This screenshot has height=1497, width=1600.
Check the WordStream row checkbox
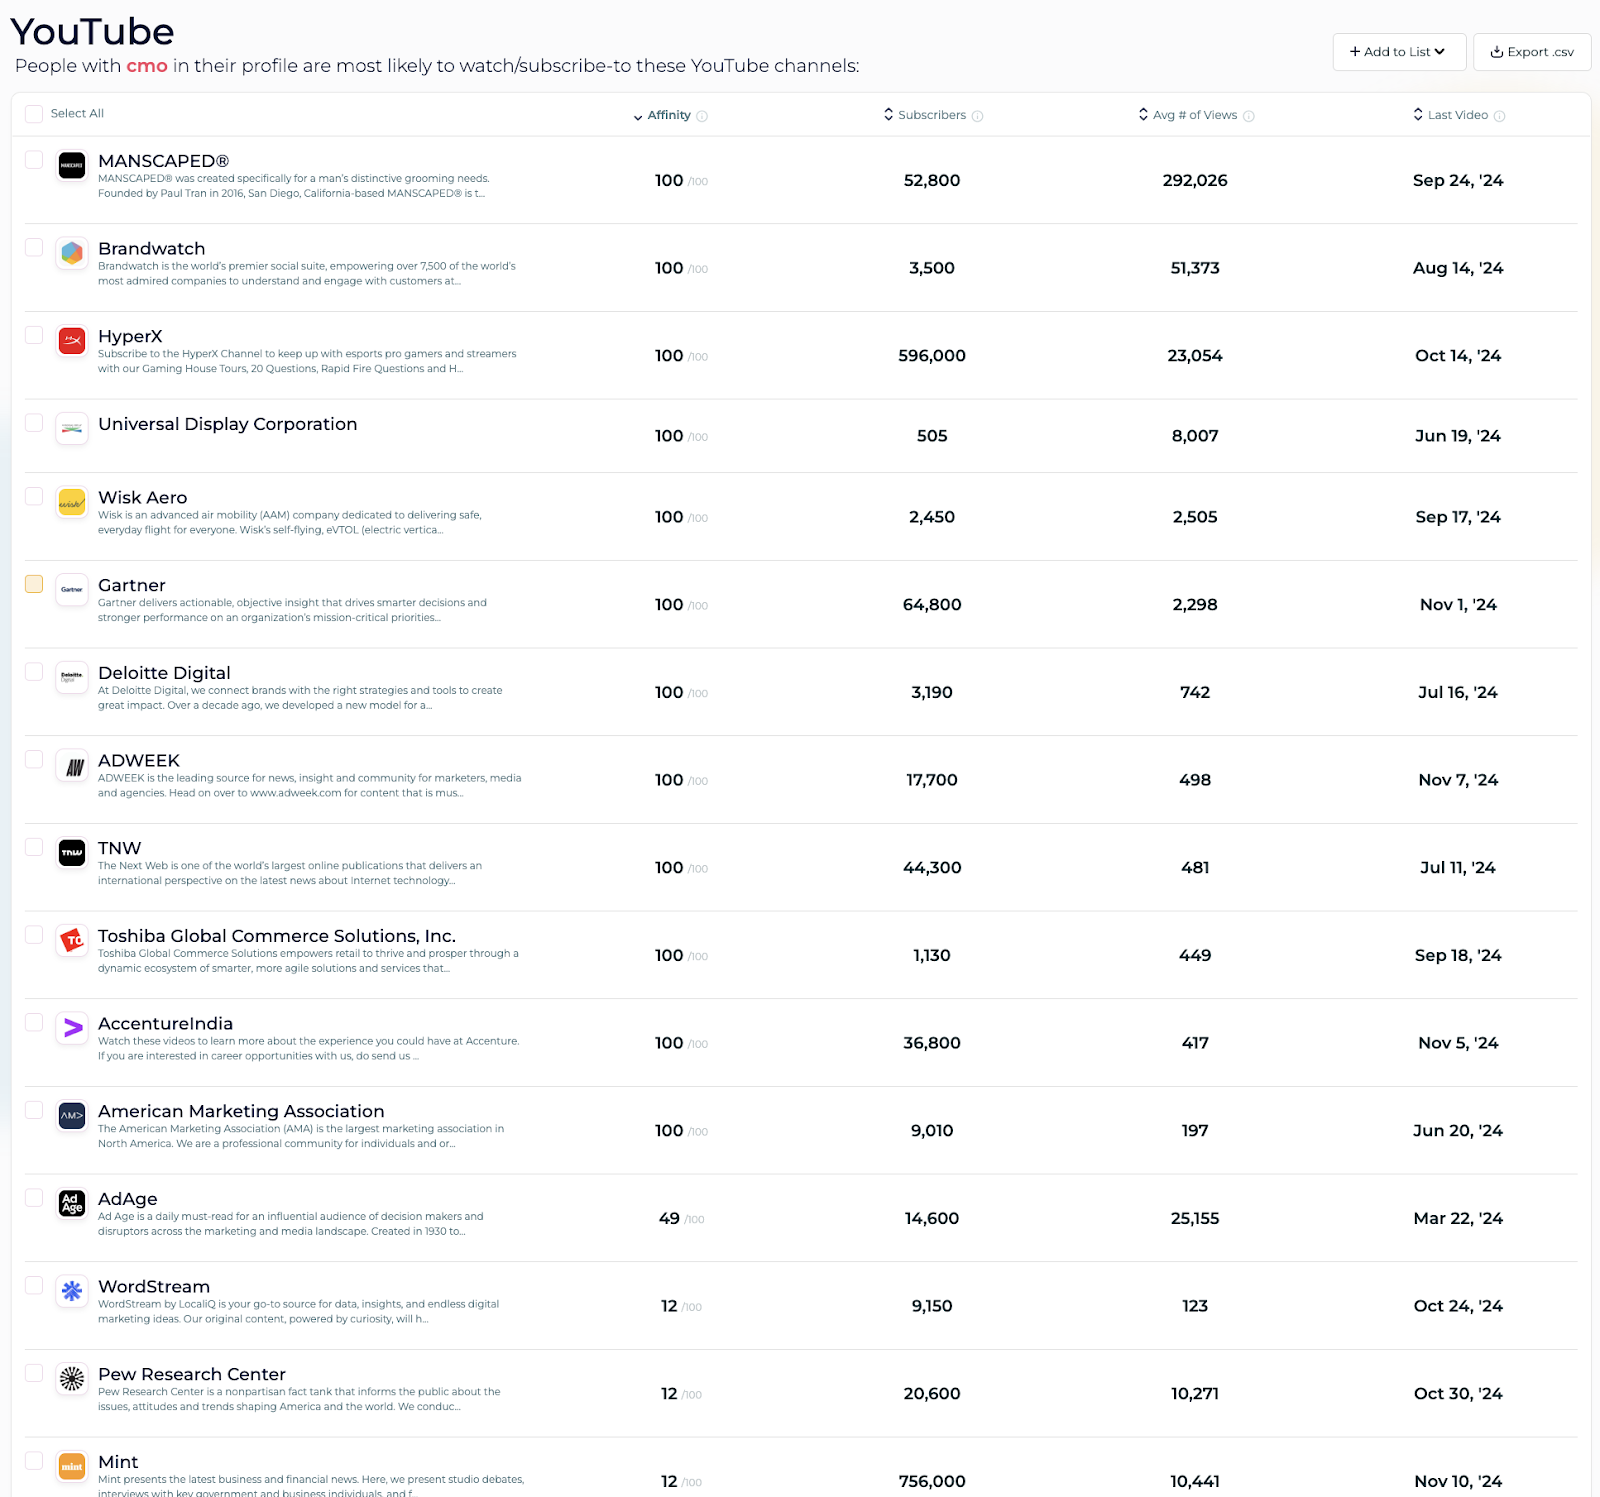coord(34,1285)
